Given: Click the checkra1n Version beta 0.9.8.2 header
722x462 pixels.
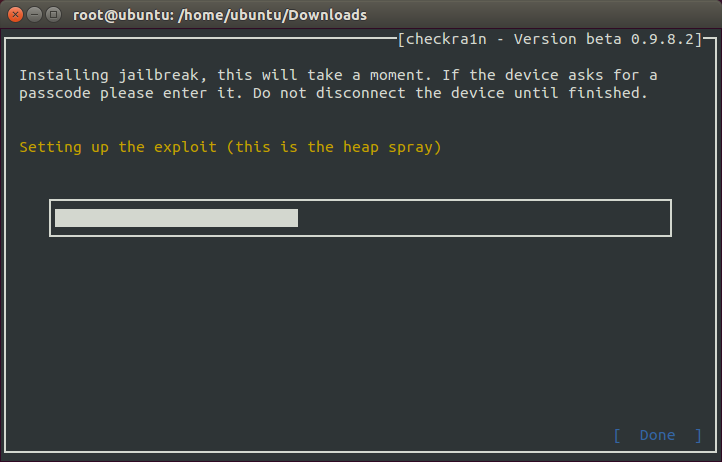Looking at the screenshot, I should (x=550, y=39).
